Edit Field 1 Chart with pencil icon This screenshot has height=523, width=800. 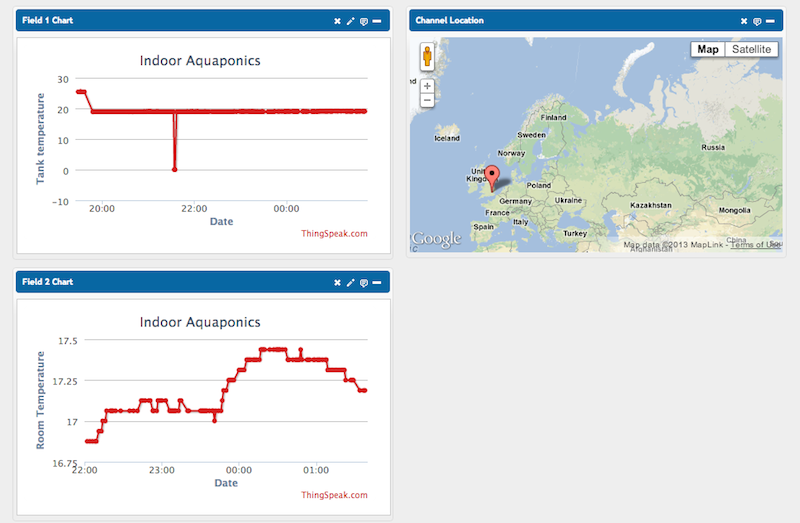350,20
